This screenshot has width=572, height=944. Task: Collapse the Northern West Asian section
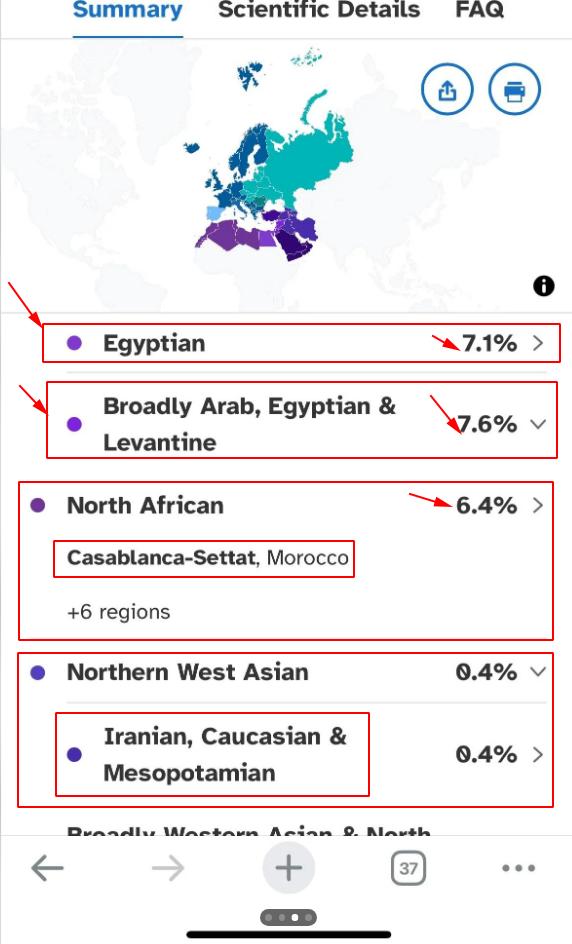538,671
